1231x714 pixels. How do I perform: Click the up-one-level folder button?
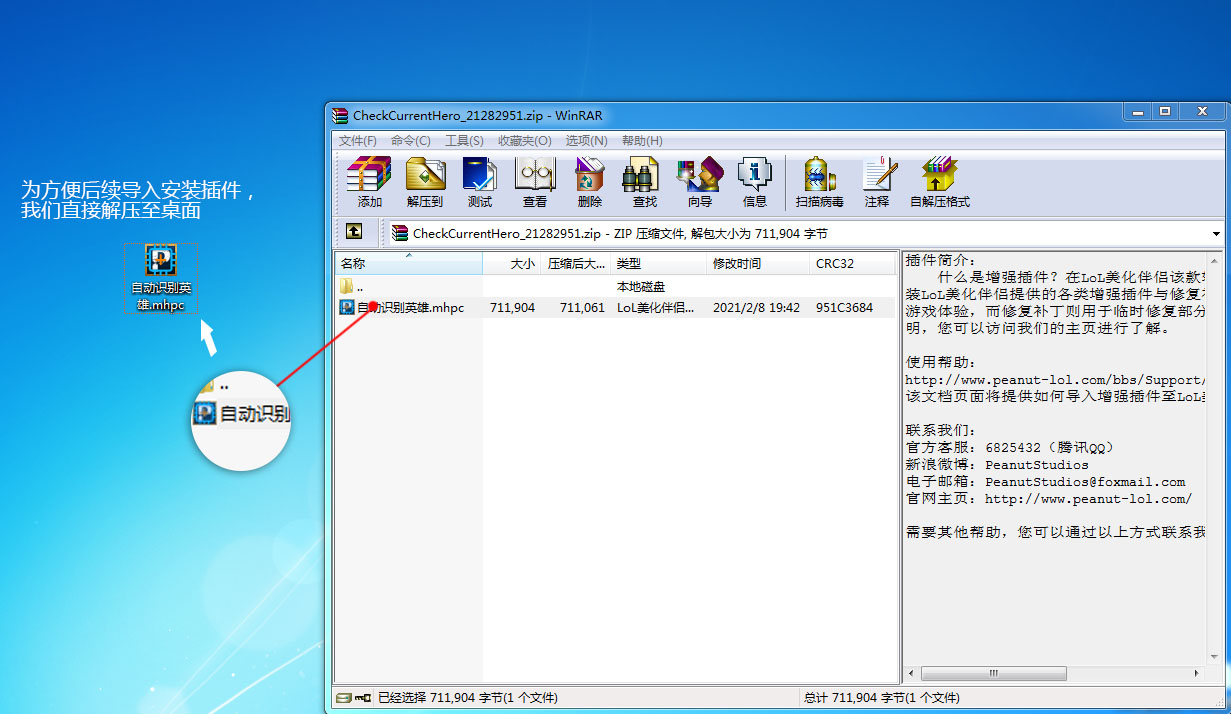coord(354,232)
